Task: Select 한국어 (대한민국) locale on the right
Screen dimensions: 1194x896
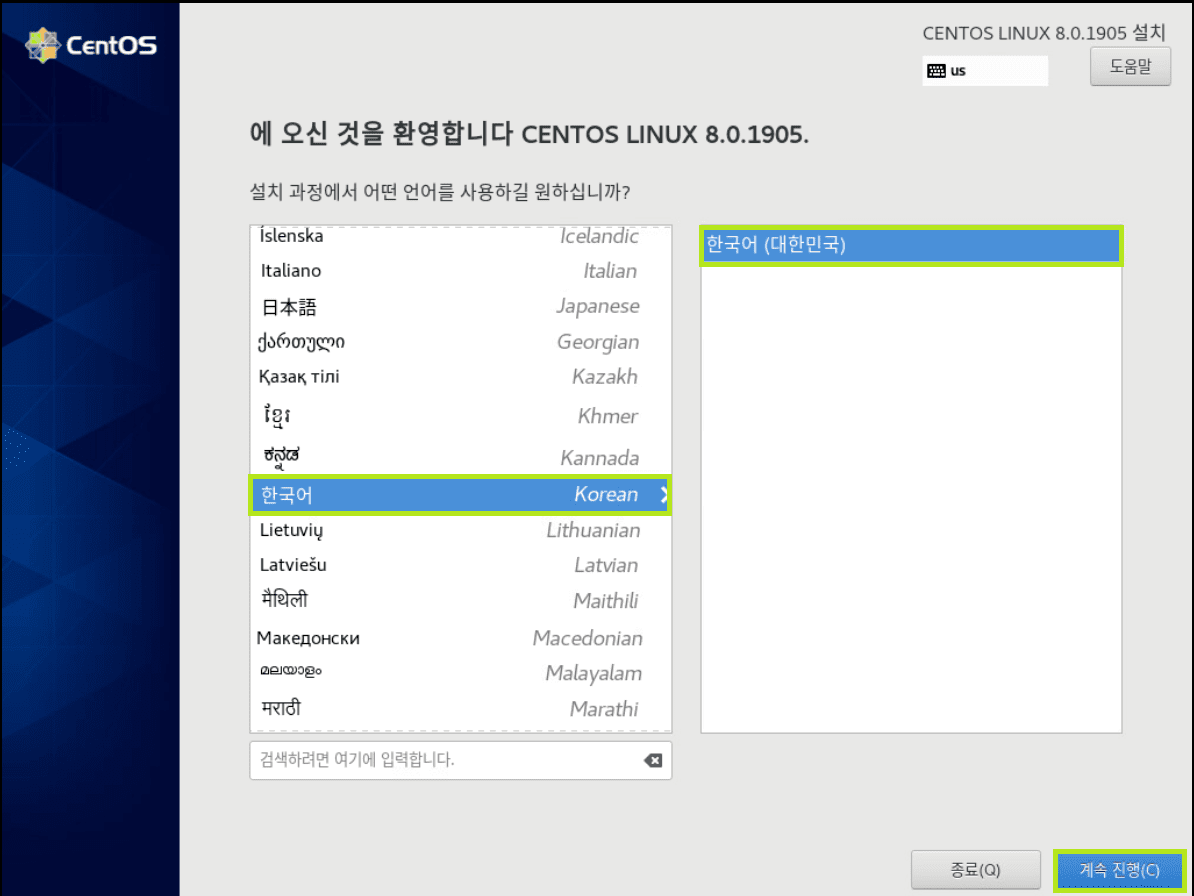Action: pyautogui.click(x=910, y=245)
